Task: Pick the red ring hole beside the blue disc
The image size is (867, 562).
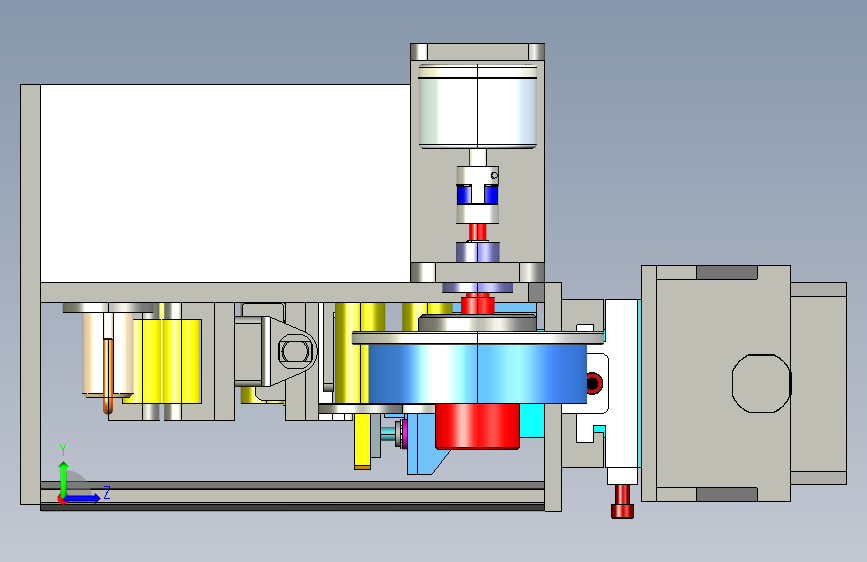Action: 594,383
